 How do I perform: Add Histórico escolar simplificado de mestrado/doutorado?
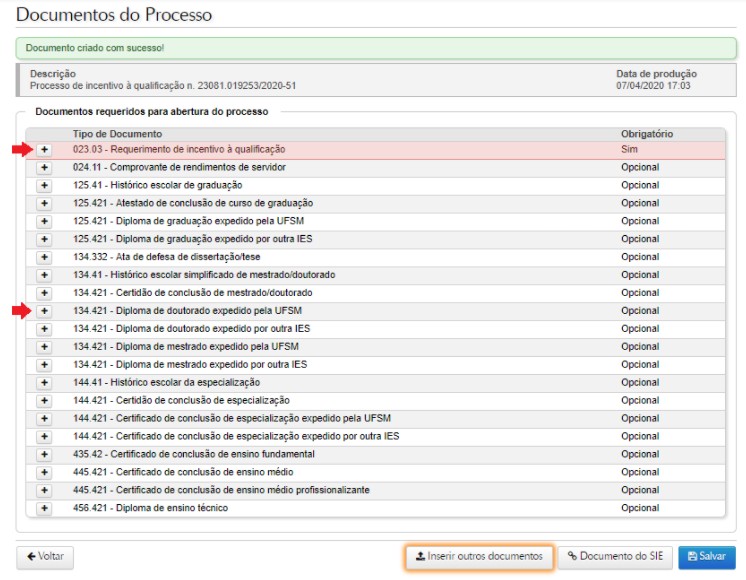[x=44, y=275]
